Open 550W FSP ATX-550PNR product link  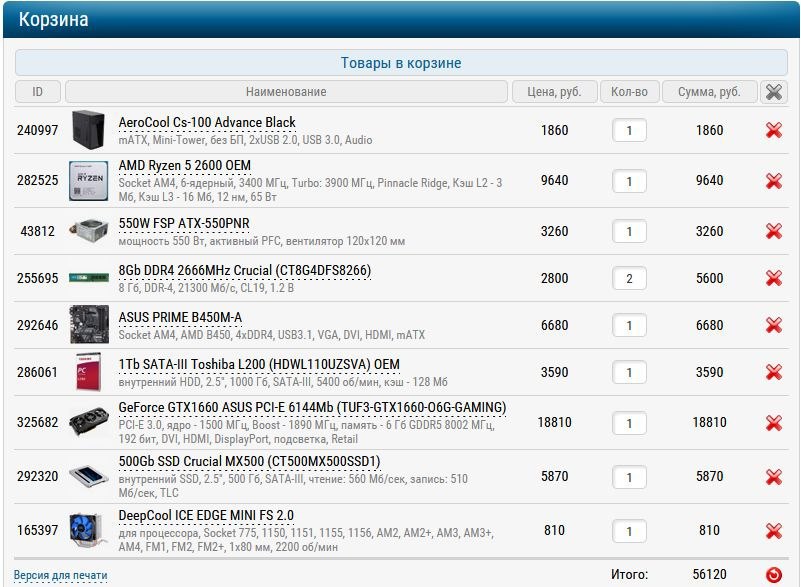click(184, 224)
